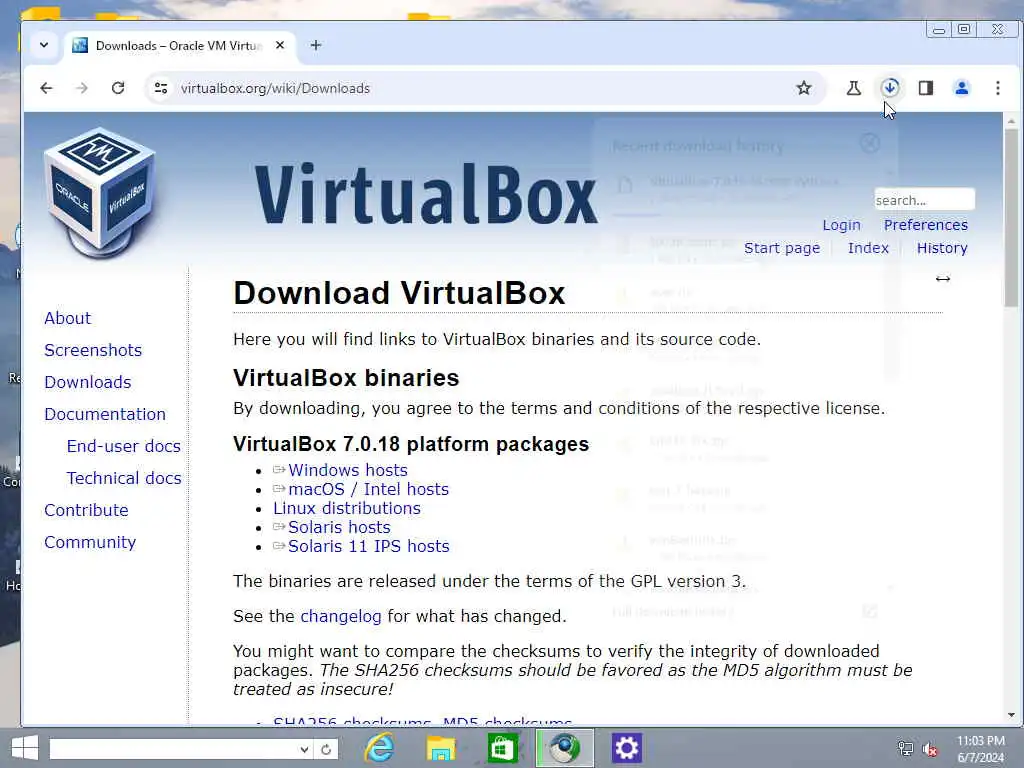This screenshot has width=1024, height=768.
Task: Click the muted volume tray icon
Action: point(930,749)
